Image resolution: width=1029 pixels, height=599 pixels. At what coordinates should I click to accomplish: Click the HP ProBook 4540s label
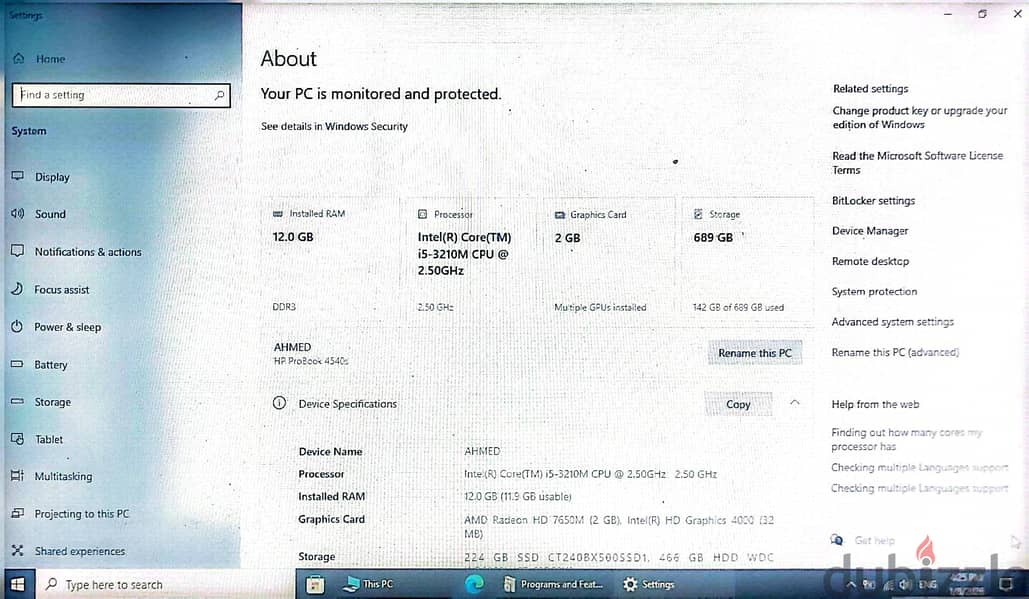coord(311,361)
